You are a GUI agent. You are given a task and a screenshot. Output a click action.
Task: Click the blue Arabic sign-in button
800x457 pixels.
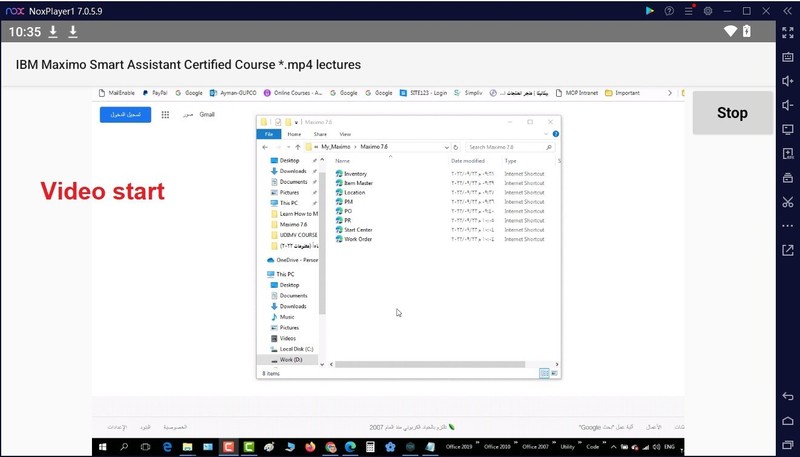click(x=126, y=115)
